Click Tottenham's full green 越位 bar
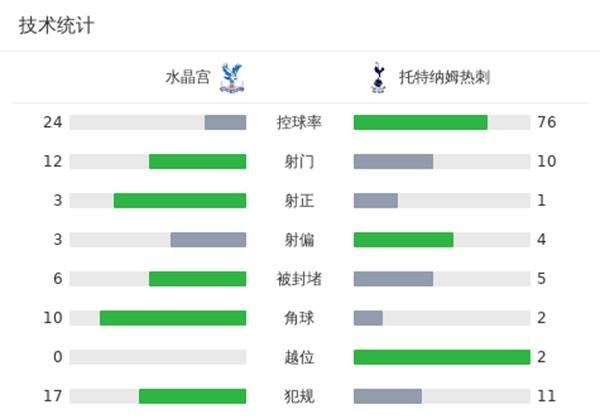600x419 pixels. pos(441,357)
